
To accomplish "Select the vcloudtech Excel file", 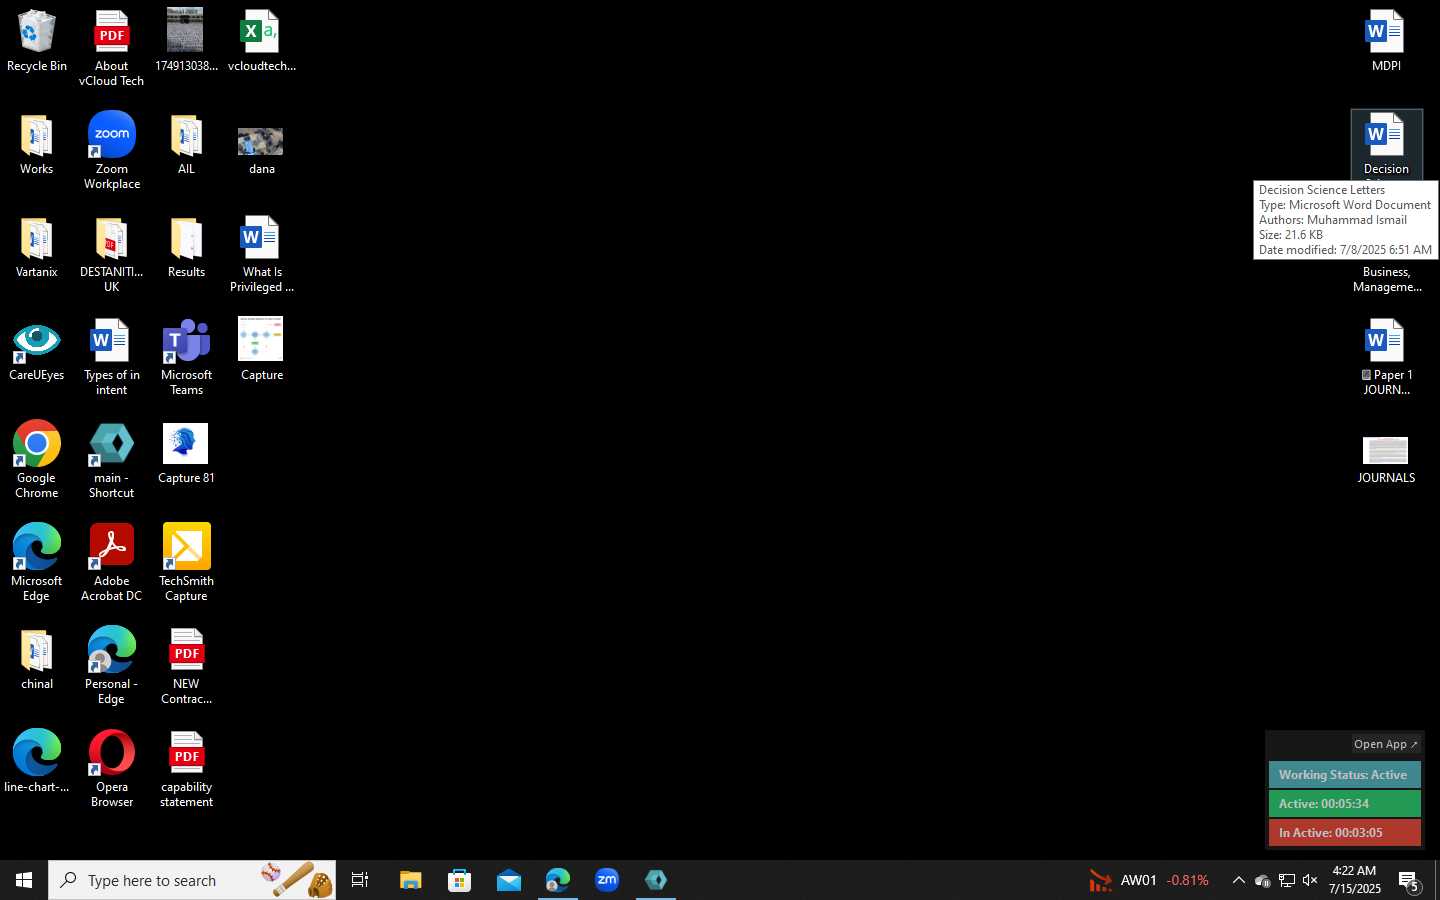I will pos(261,42).
